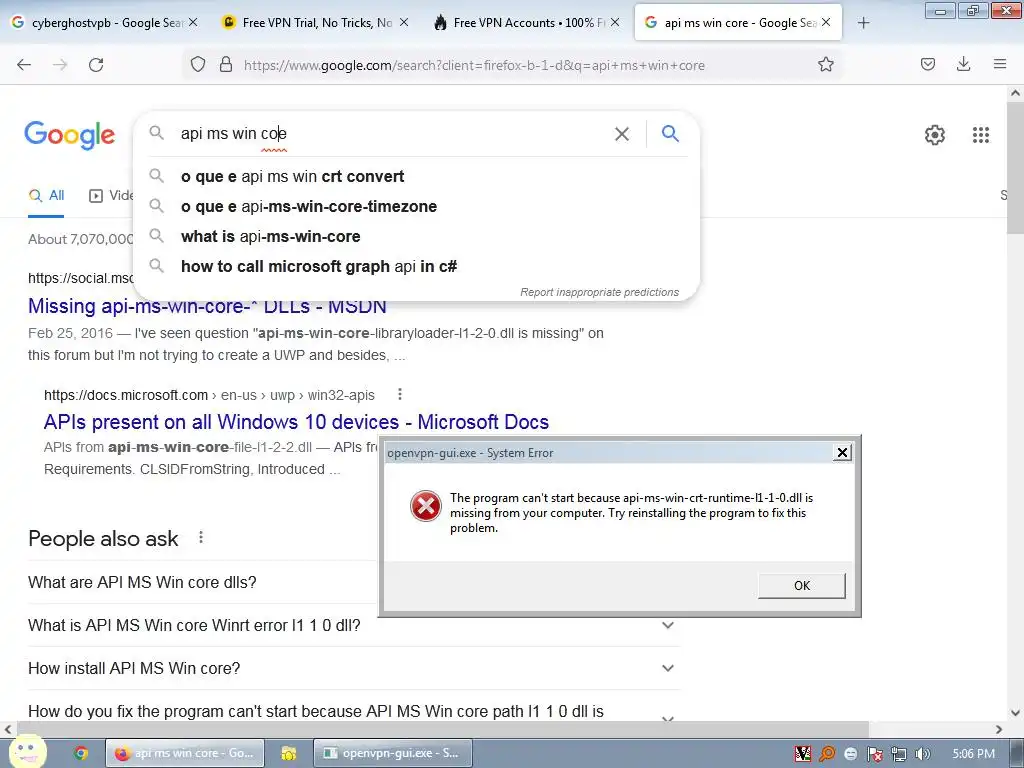Open the Action Center flag tray icon

(874, 754)
